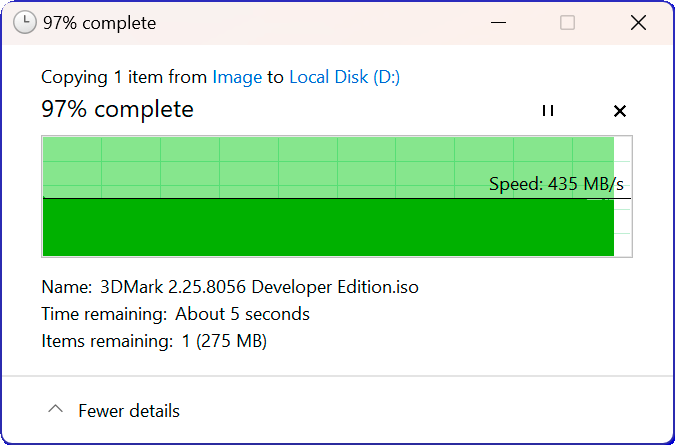Click the Fewer details label
The width and height of the screenshot is (675, 445).
129,411
